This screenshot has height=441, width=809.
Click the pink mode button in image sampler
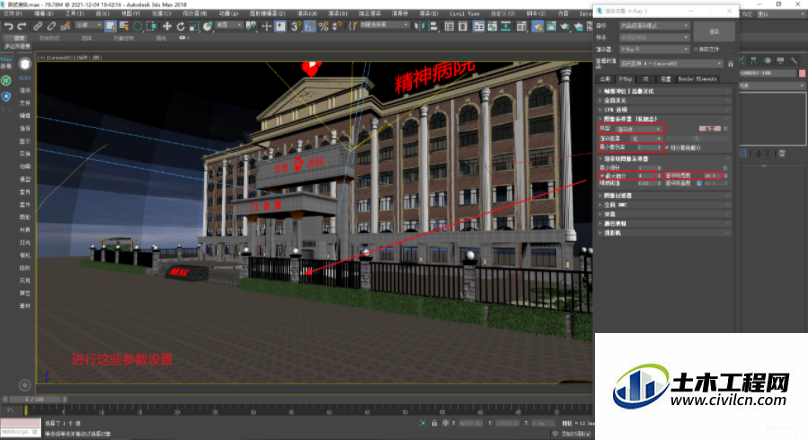pyautogui.click(x=710, y=128)
